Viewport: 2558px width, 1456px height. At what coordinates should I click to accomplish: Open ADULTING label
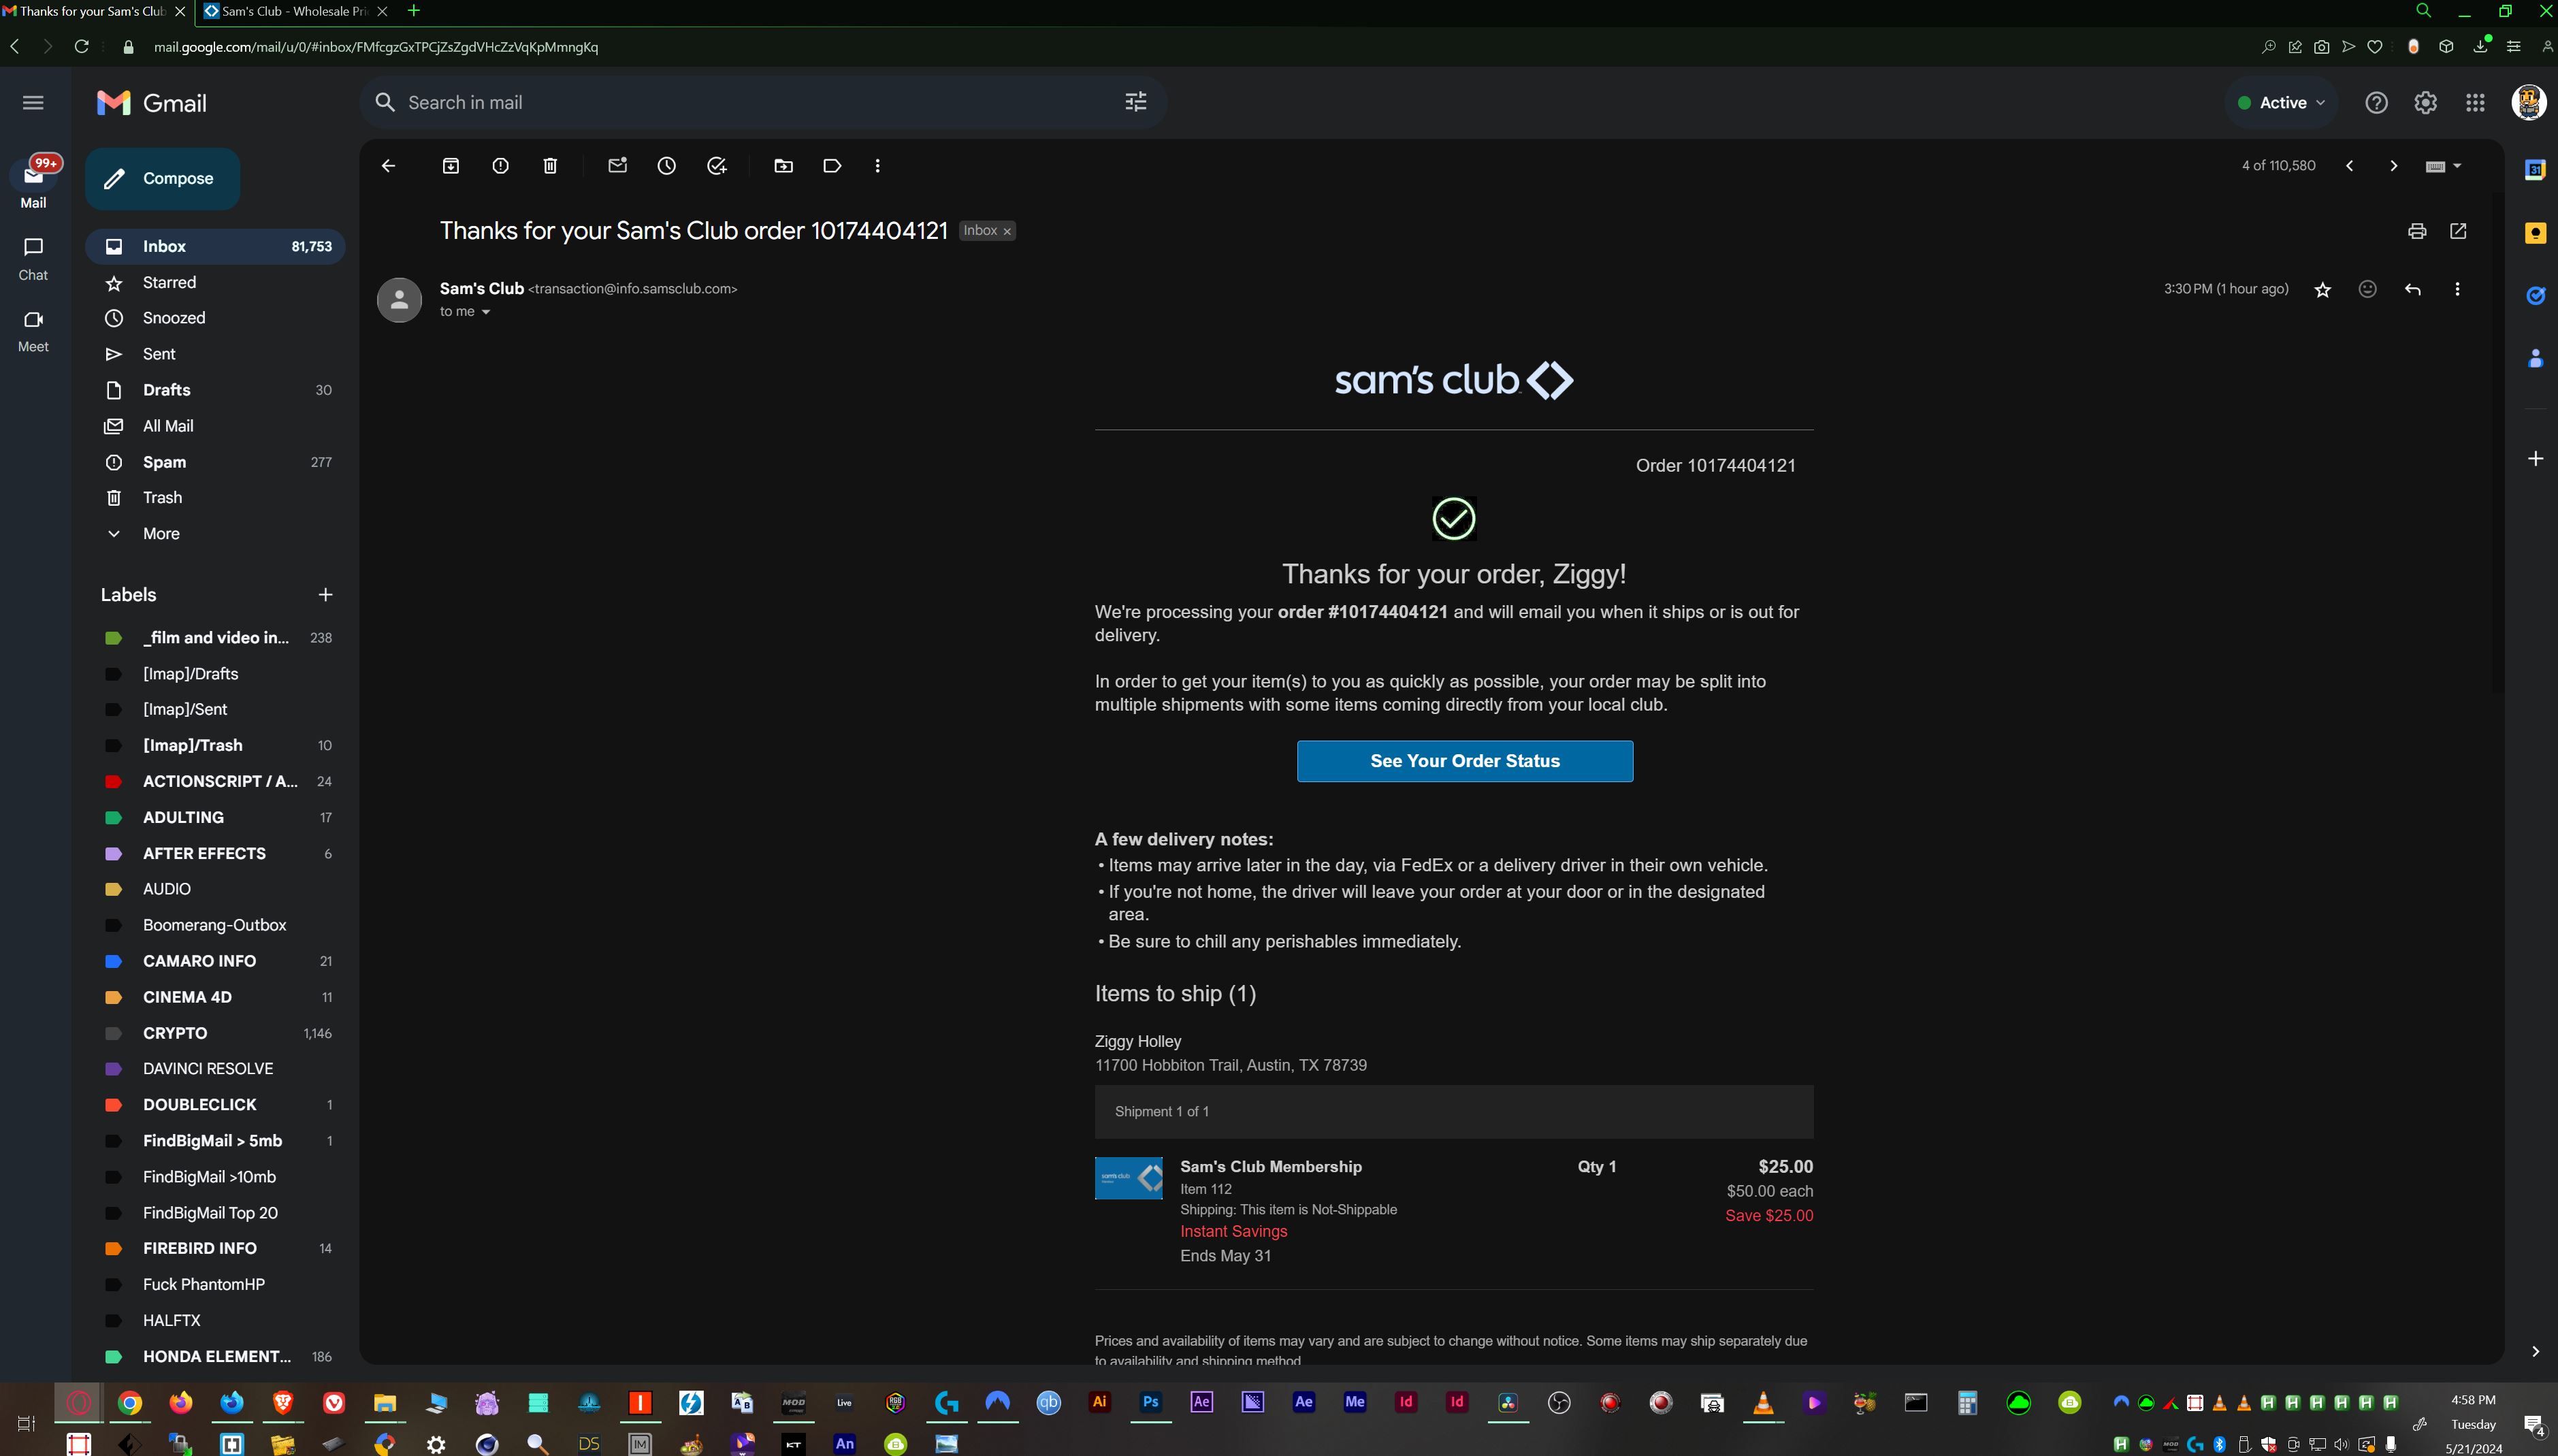[x=215, y=817]
